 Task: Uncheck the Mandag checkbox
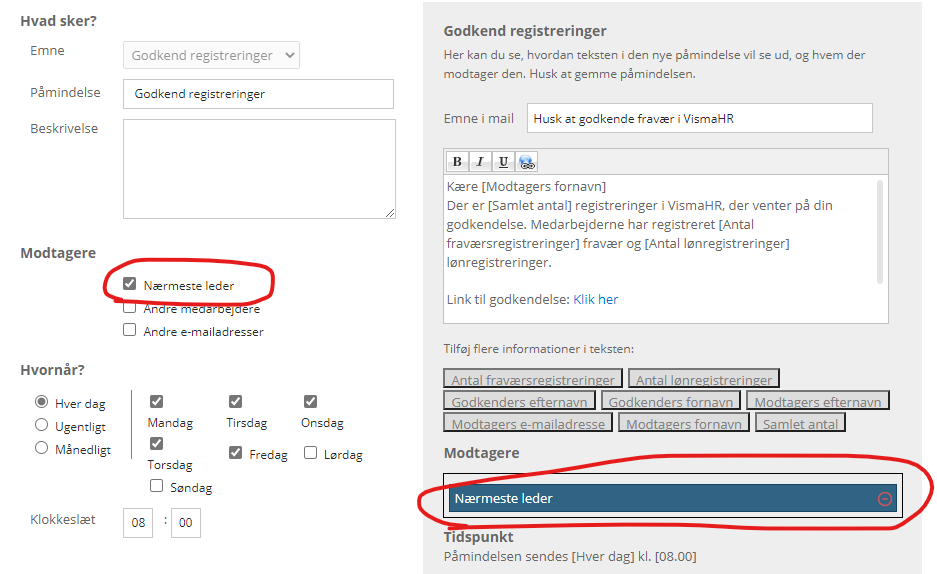157,401
